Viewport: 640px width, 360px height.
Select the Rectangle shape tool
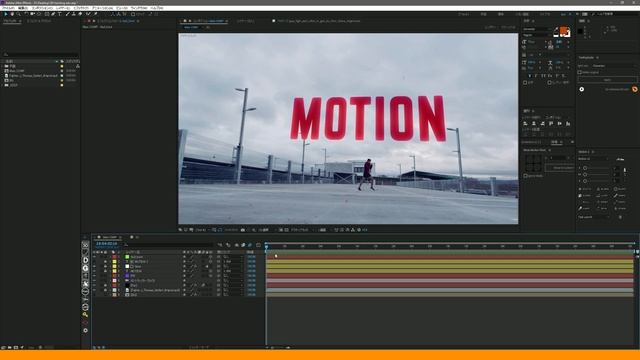46,14
